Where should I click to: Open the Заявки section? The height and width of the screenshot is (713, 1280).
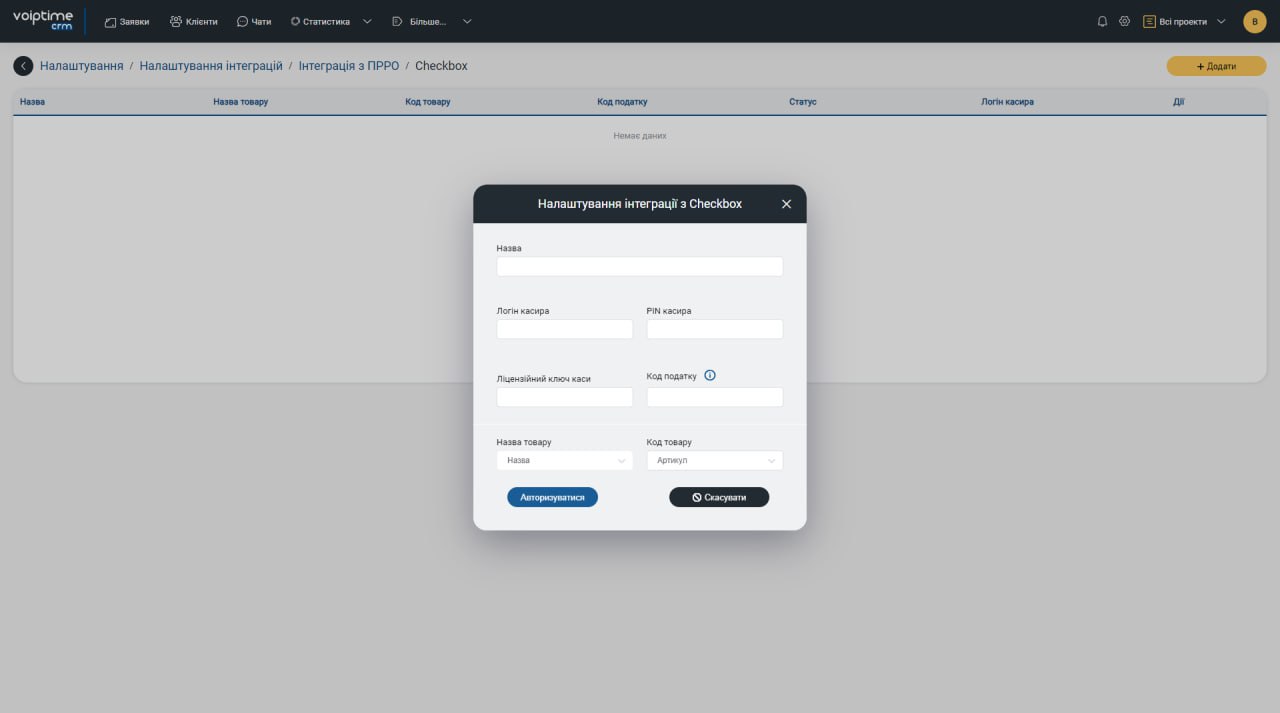(x=127, y=21)
